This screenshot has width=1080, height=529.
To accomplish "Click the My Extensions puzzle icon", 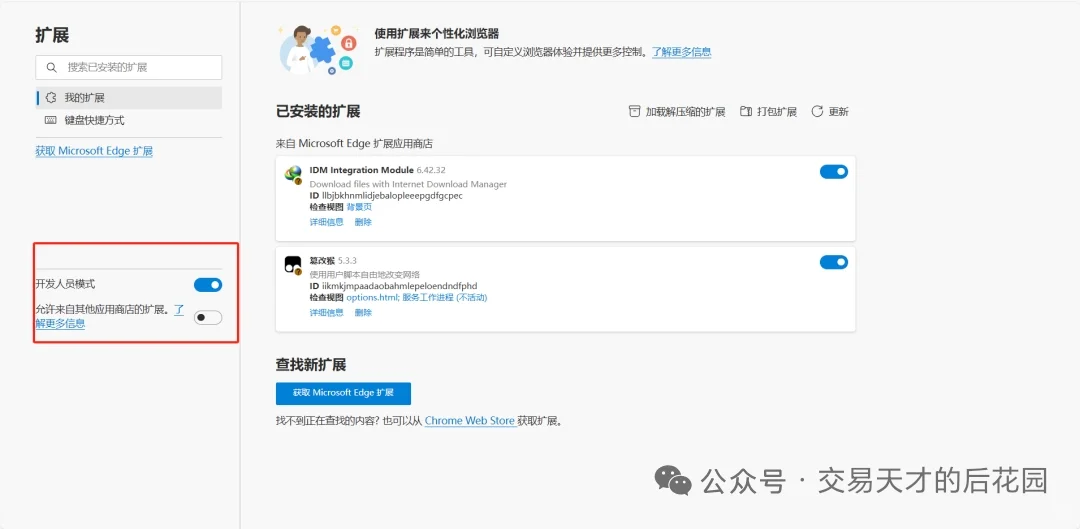I will 50,98.
